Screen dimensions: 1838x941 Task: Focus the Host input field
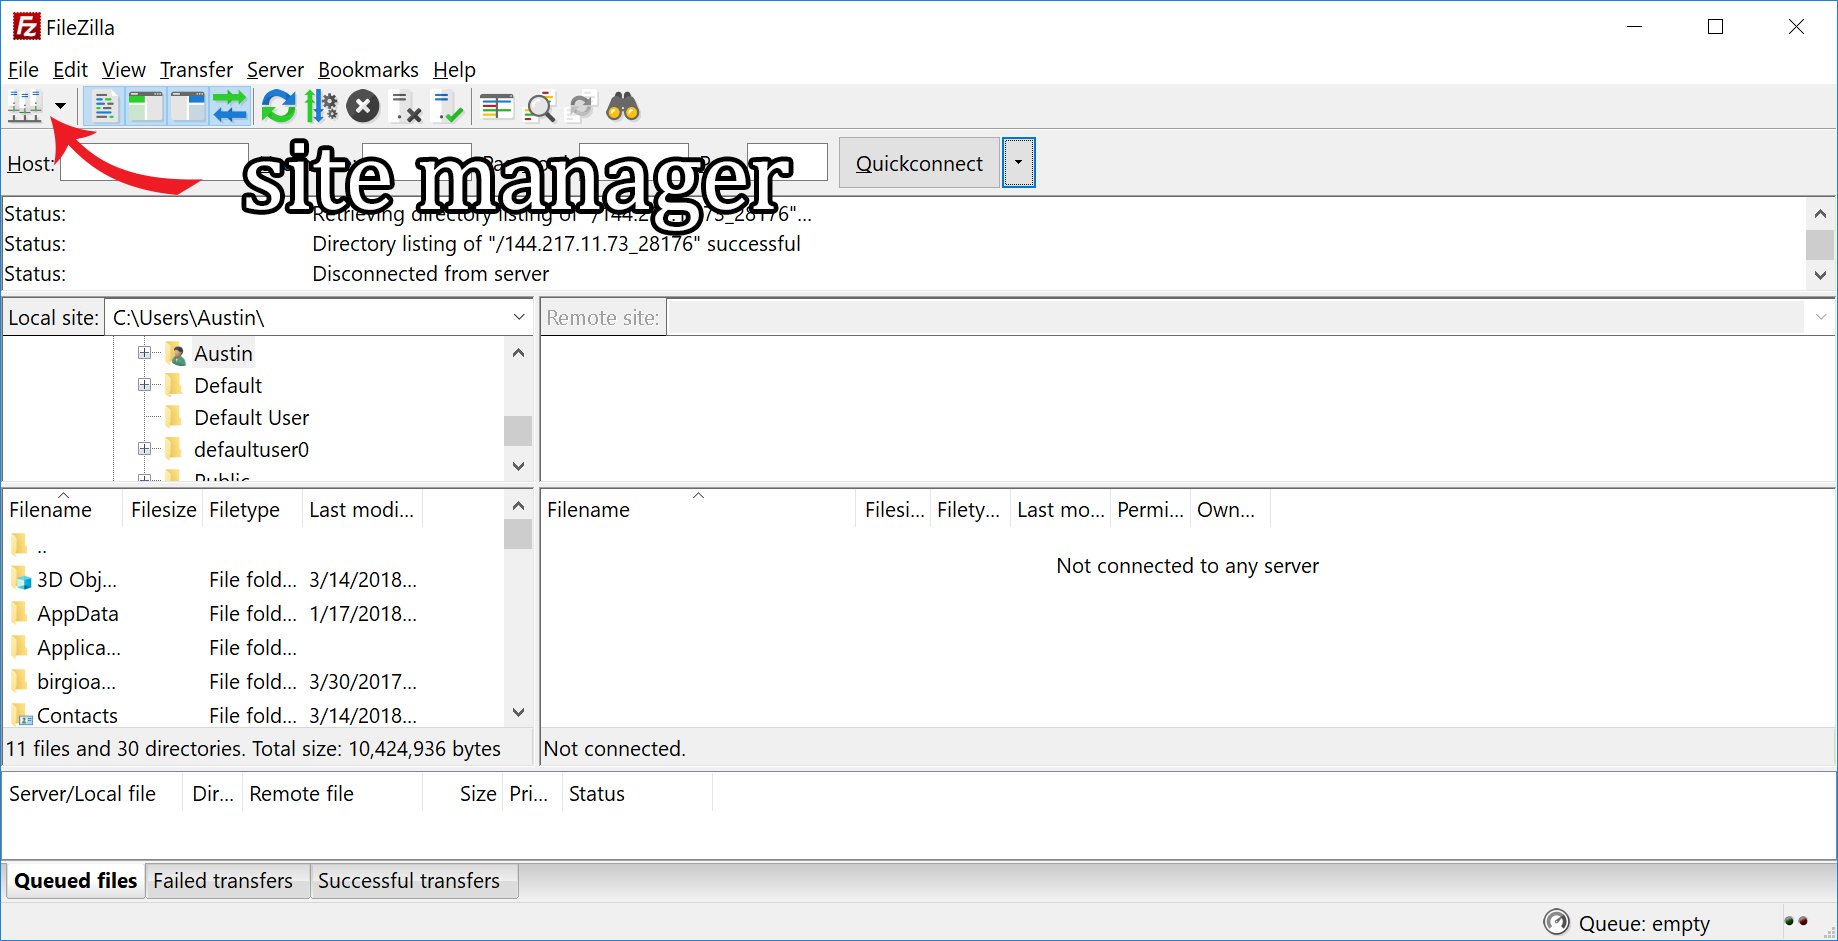click(x=154, y=163)
